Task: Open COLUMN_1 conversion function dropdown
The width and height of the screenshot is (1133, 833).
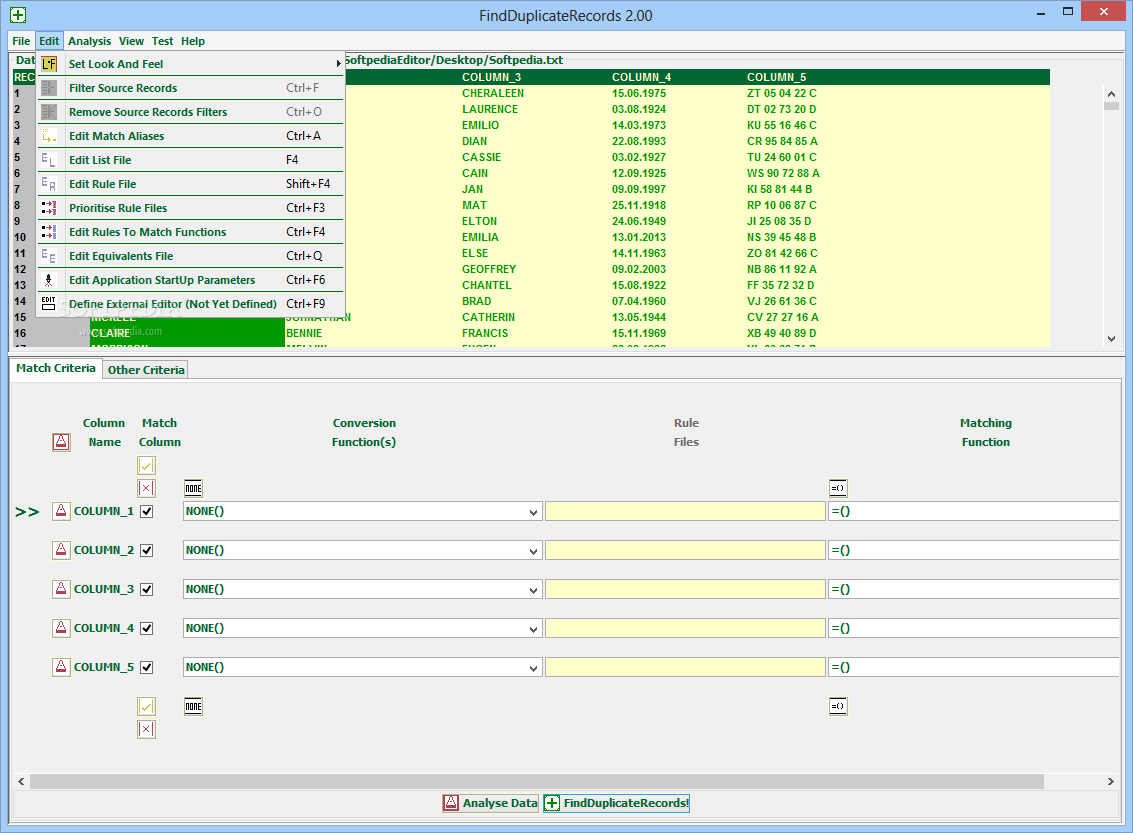Action: [x=533, y=512]
